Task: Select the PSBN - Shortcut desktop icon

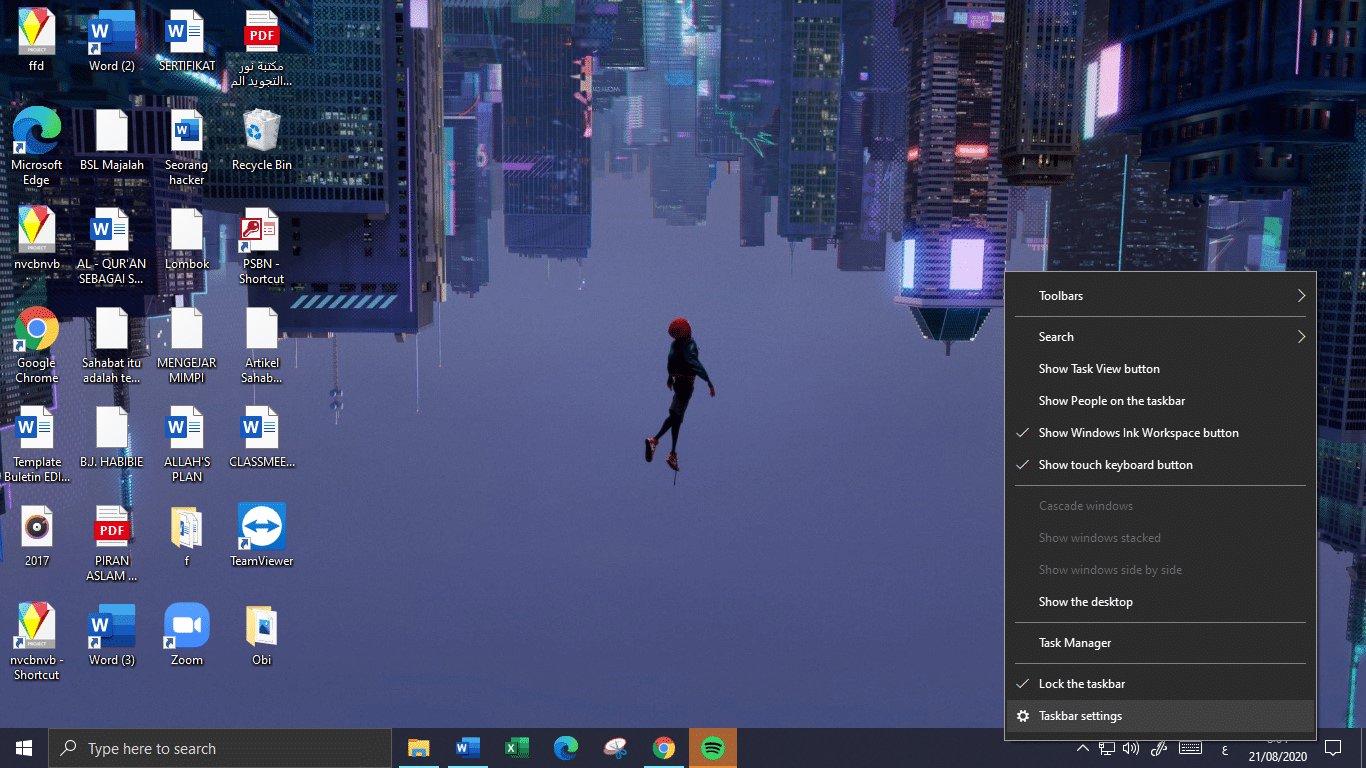Action: pos(262,246)
